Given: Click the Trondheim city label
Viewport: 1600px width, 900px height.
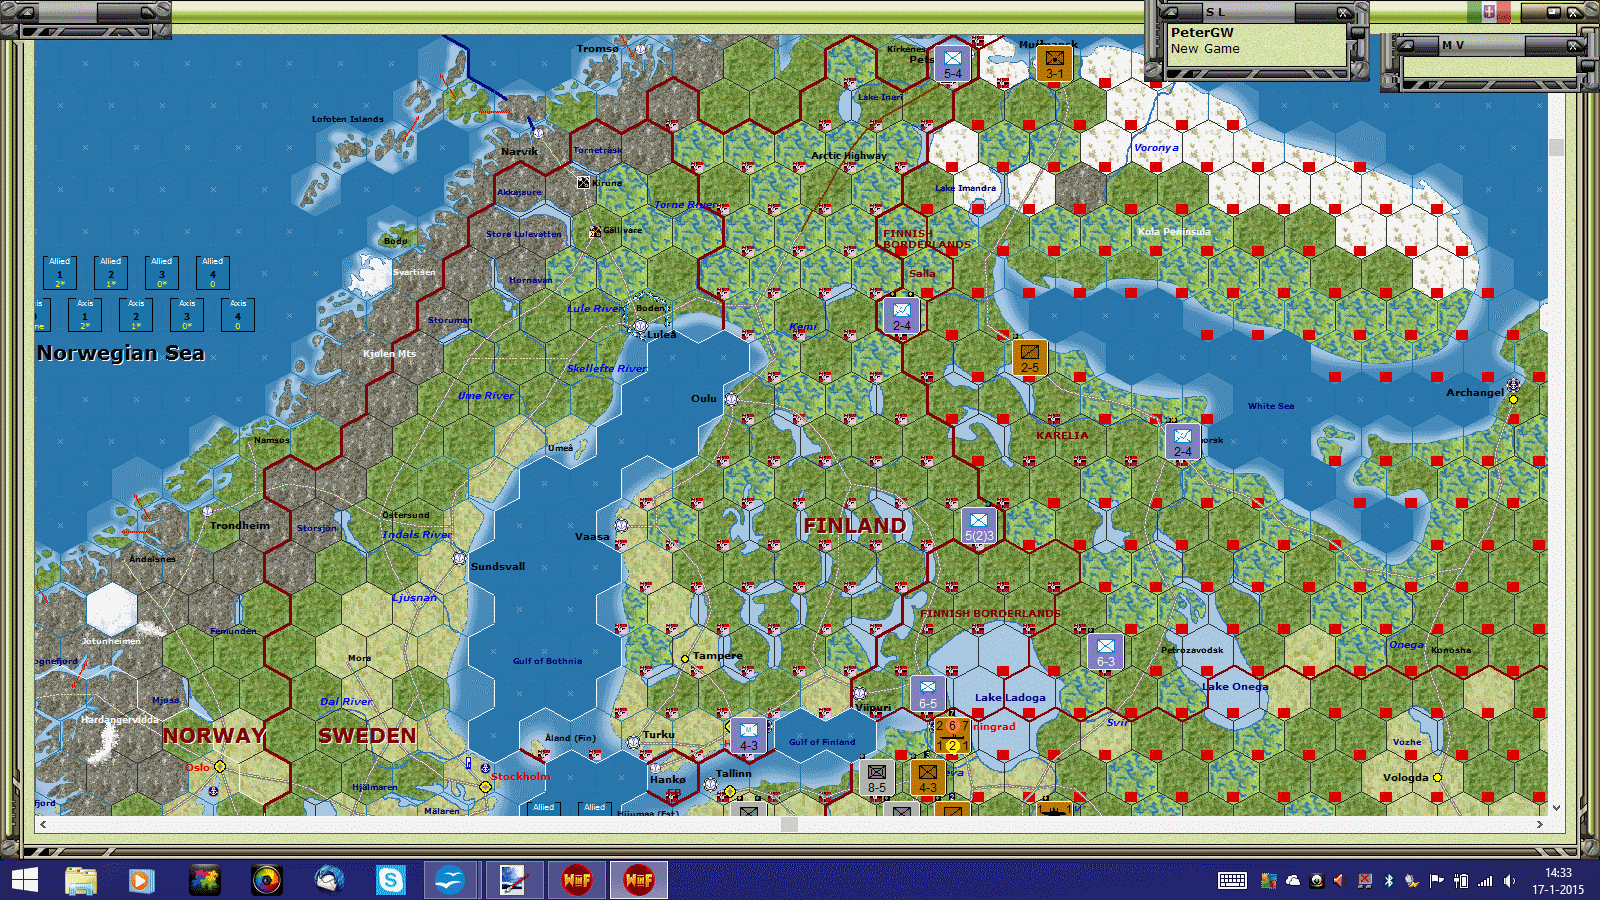Looking at the screenshot, I should pyautogui.click(x=240, y=525).
